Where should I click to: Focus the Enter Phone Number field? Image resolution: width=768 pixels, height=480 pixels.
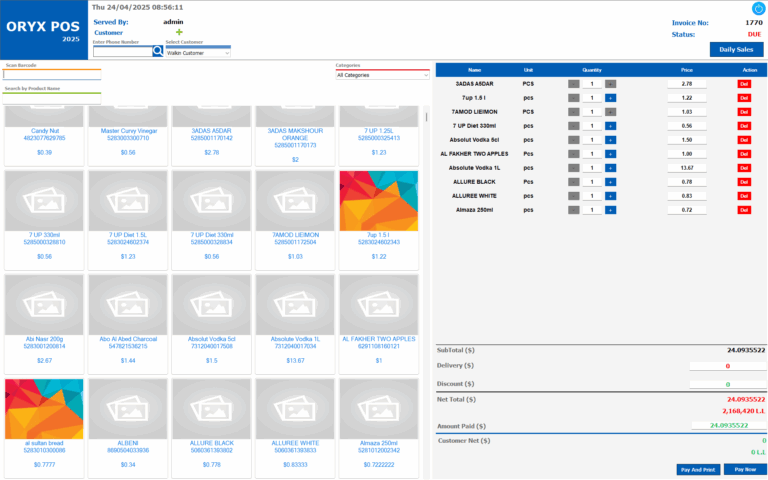122,51
